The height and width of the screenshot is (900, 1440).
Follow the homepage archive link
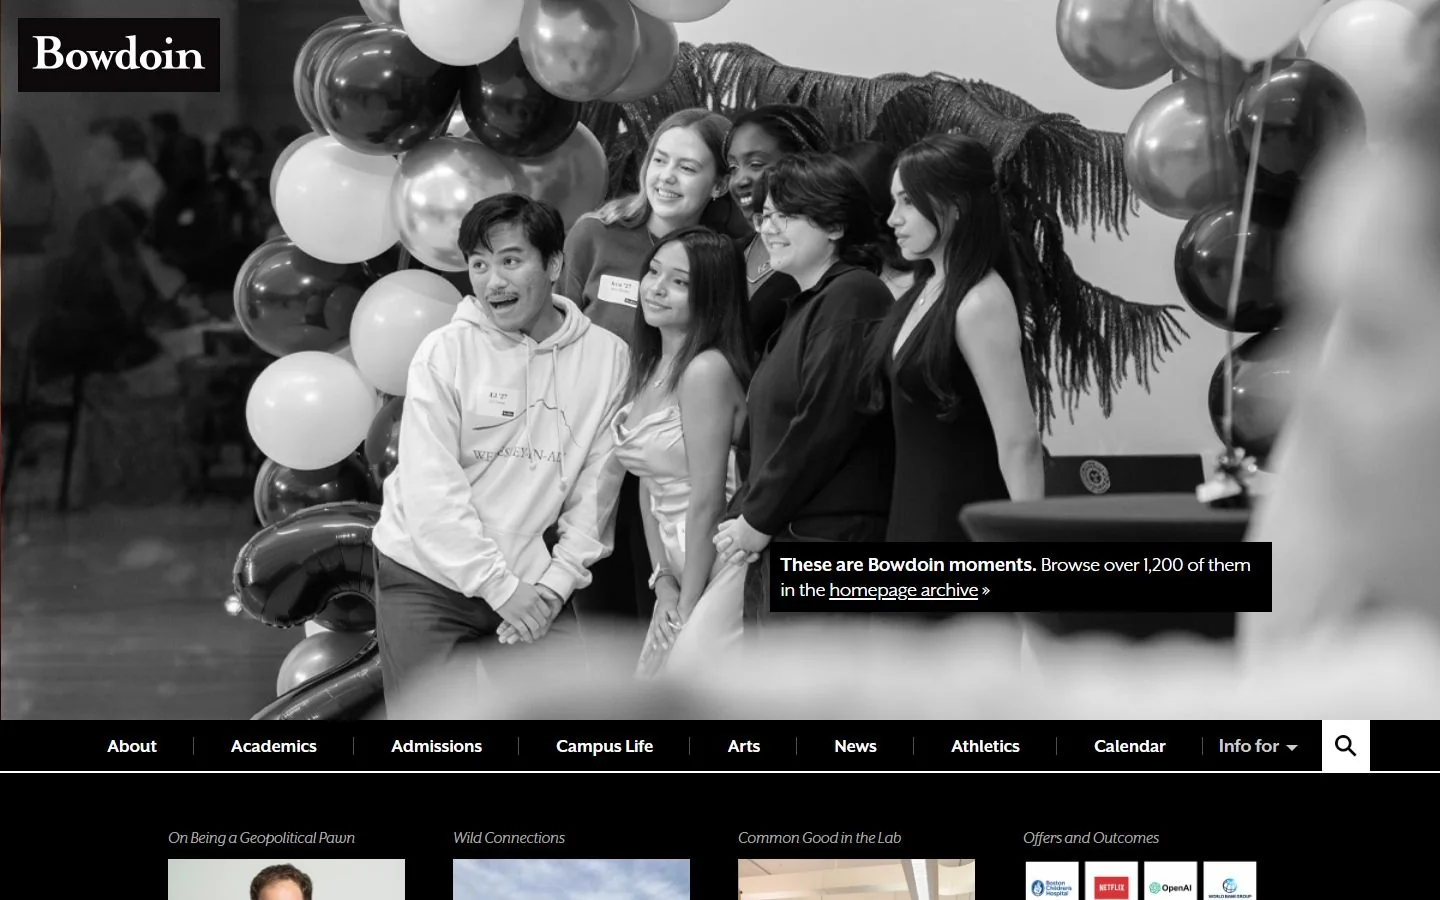(x=903, y=590)
